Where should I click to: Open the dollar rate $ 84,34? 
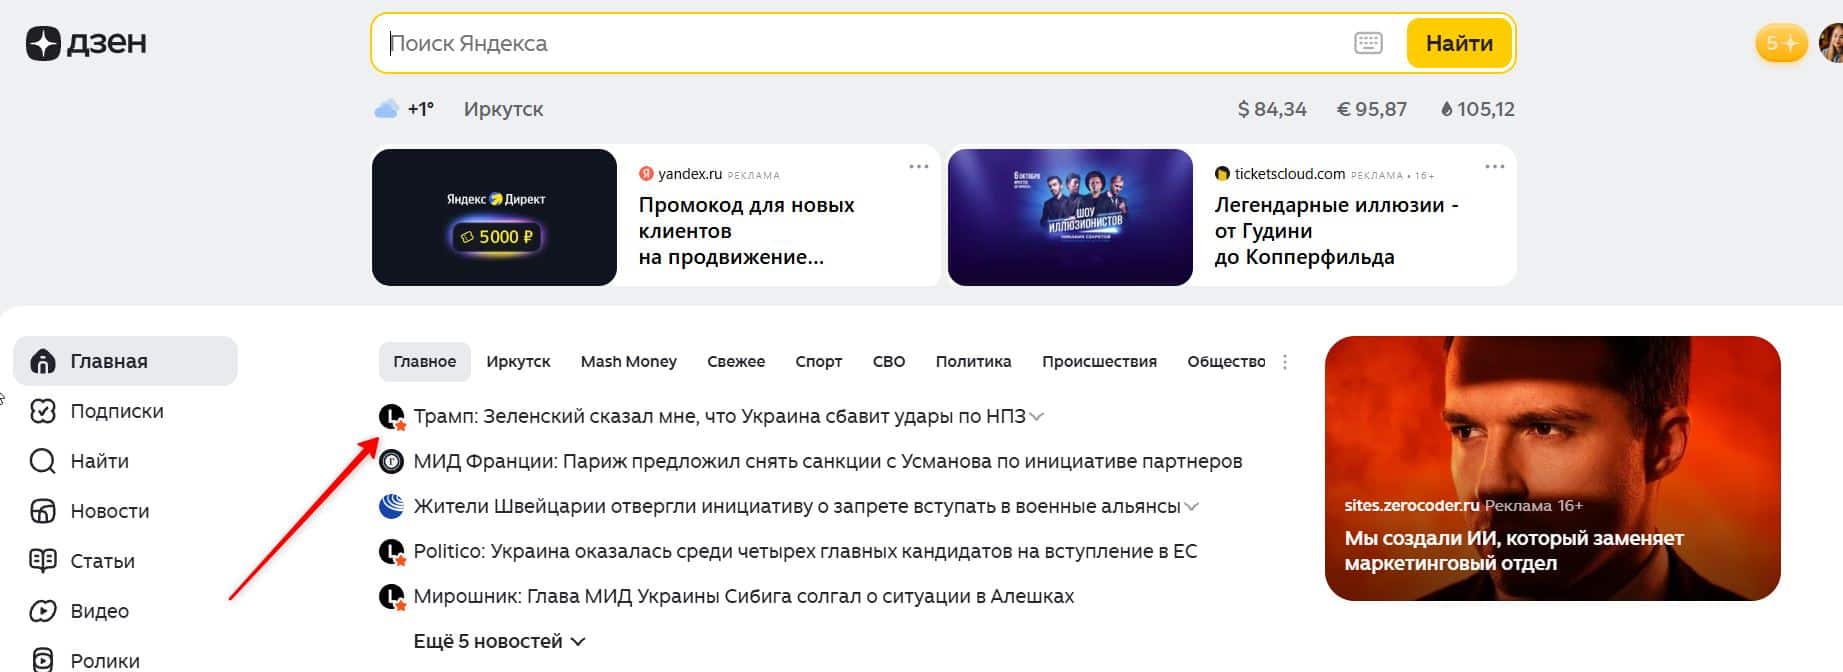(1272, 109)
